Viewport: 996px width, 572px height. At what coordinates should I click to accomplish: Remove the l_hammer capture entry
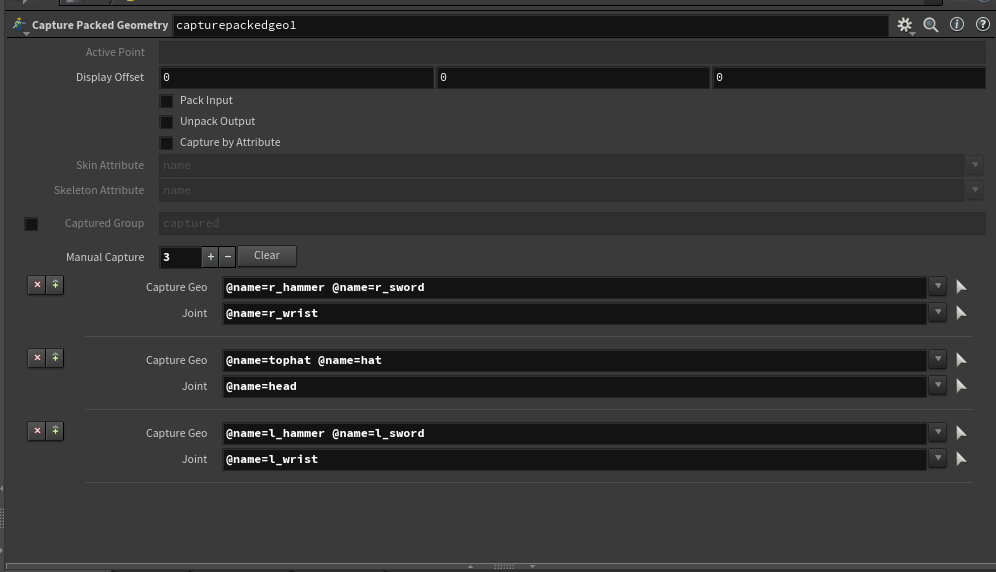click(37, 431)
